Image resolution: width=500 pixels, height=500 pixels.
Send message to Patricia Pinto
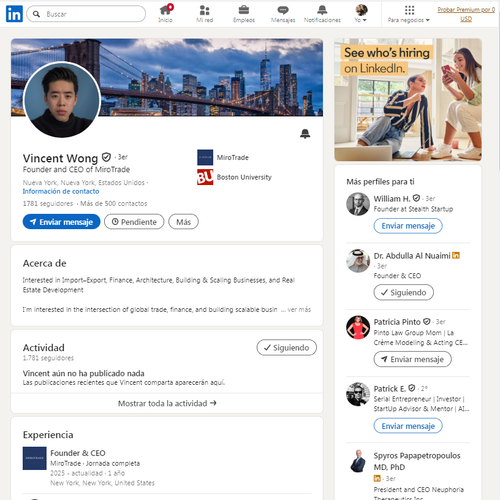click(x=413, y=359)
